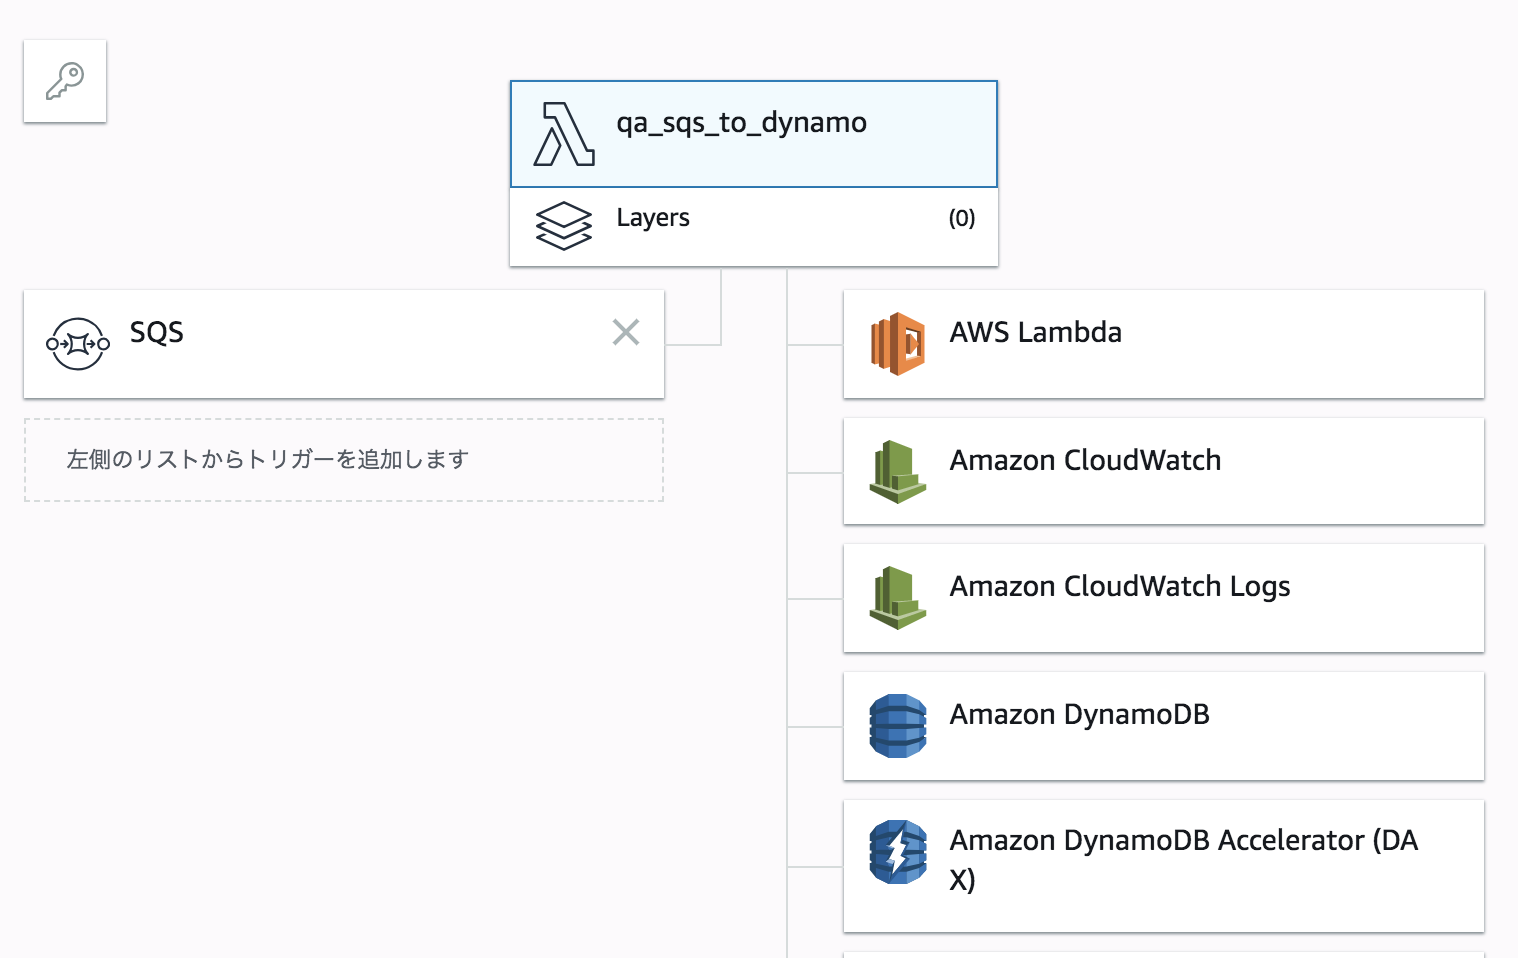Image resolution: width=1518 pixels, height=958 pixels.
Task: Click the Amazon CloudWatch green icon
Action: (x=898, y=472)
